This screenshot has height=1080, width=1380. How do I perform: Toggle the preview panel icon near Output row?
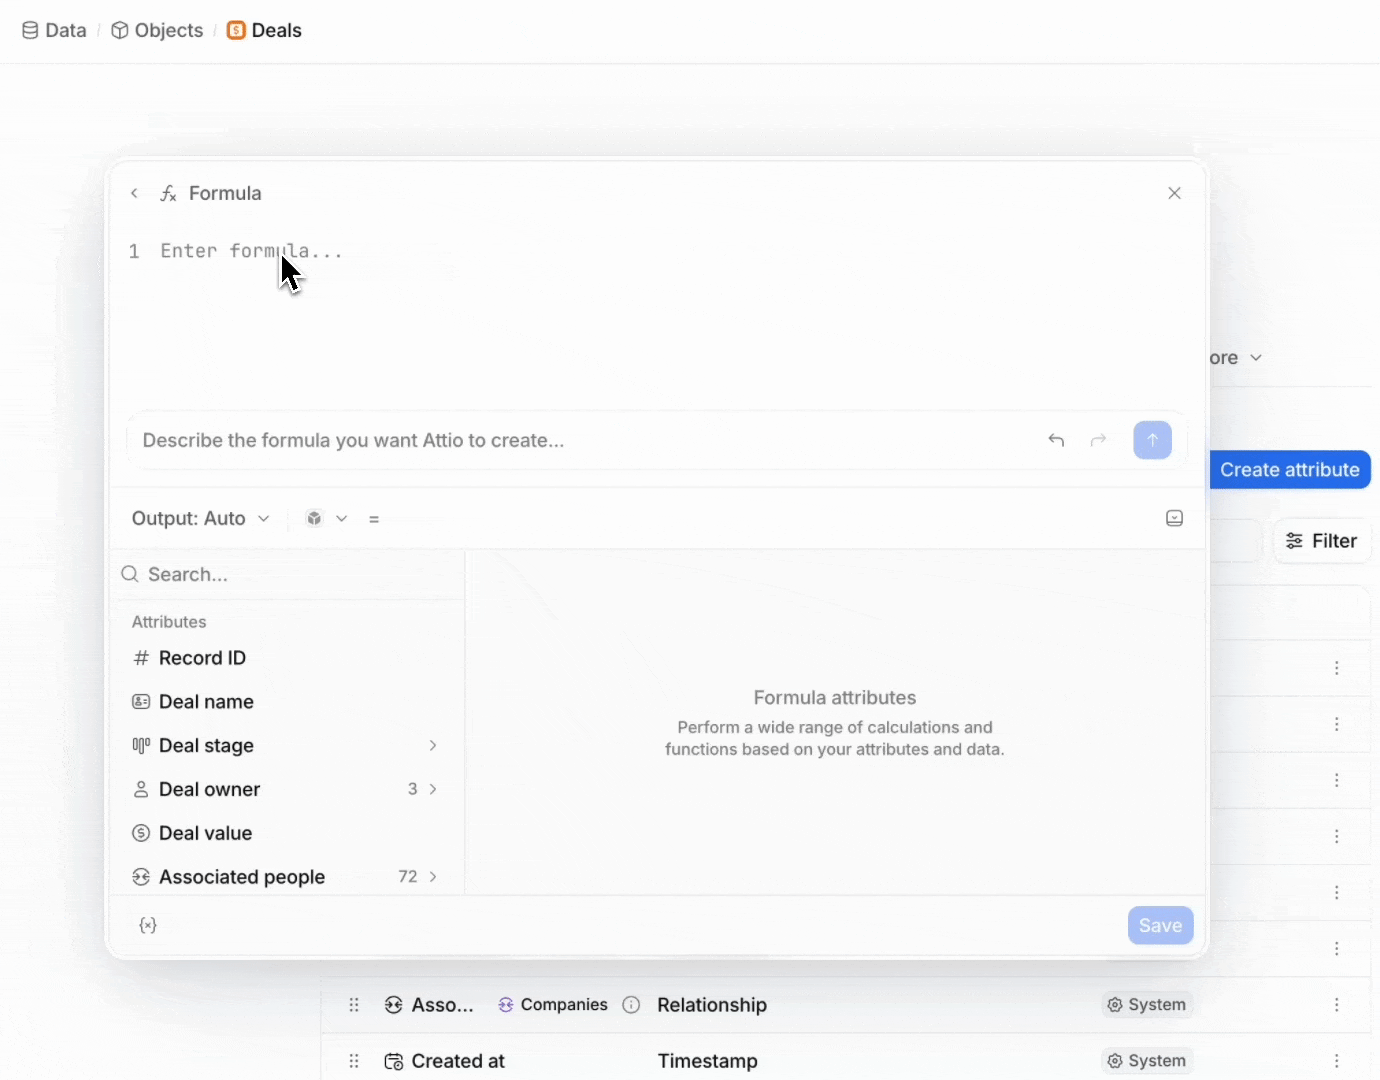pos(1174,518)
